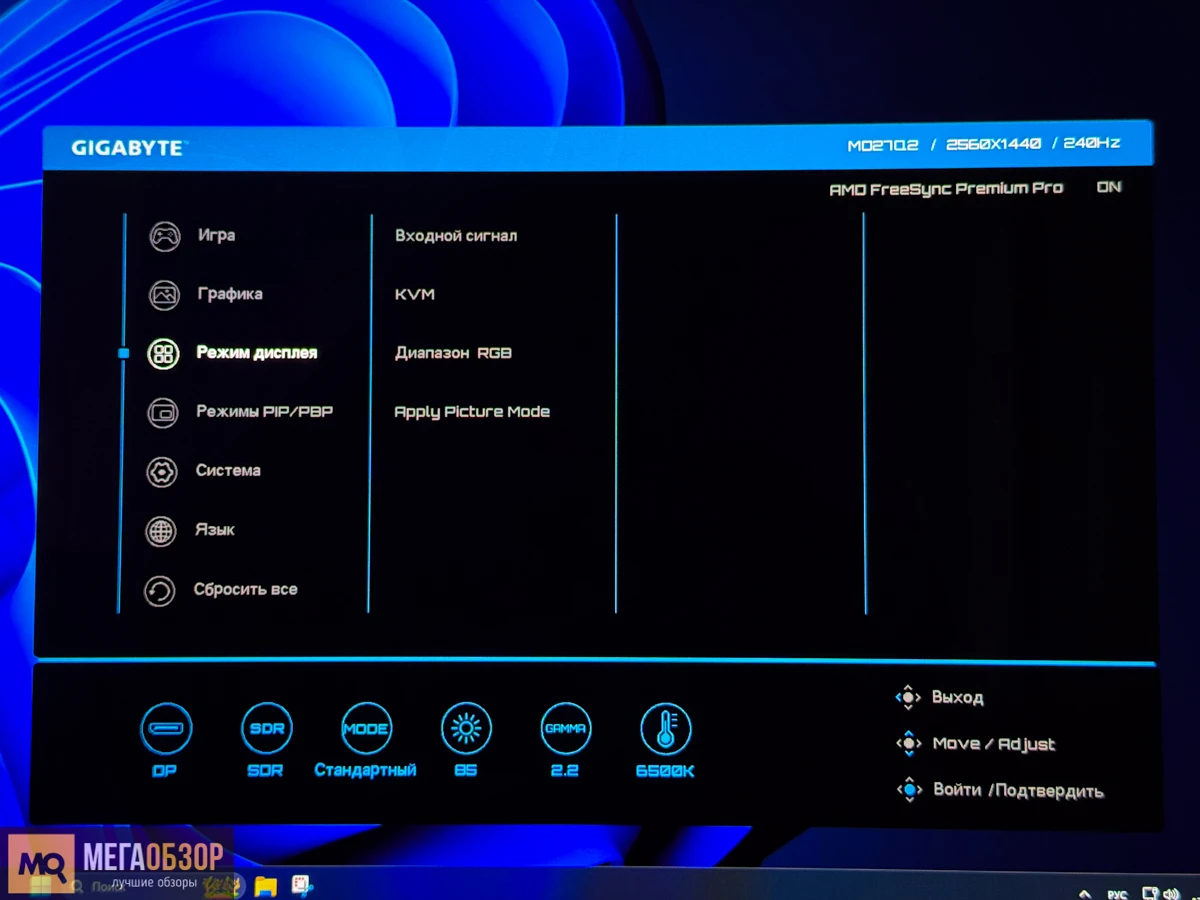Image resolution: width=1200 pixels, height=900 pixels.
Task: Click the brightness sun icon
Action: (x=466, y=728)
